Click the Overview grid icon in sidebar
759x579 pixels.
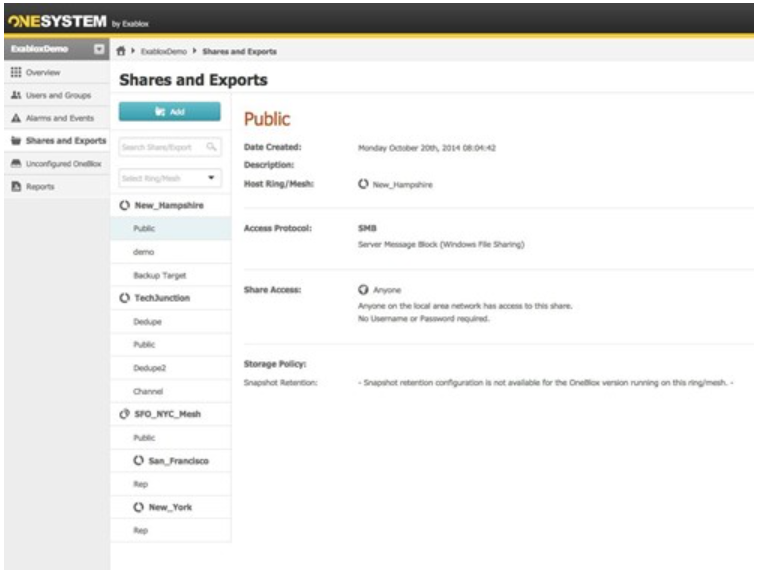(16, 72)
